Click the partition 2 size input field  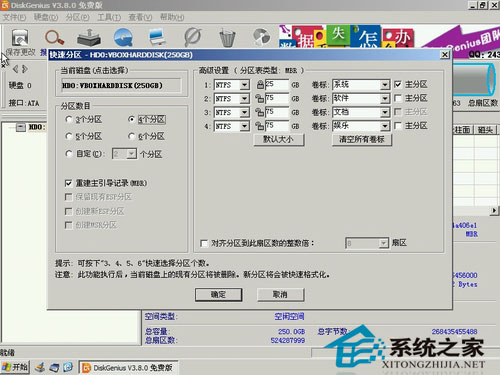coord(277,98)
